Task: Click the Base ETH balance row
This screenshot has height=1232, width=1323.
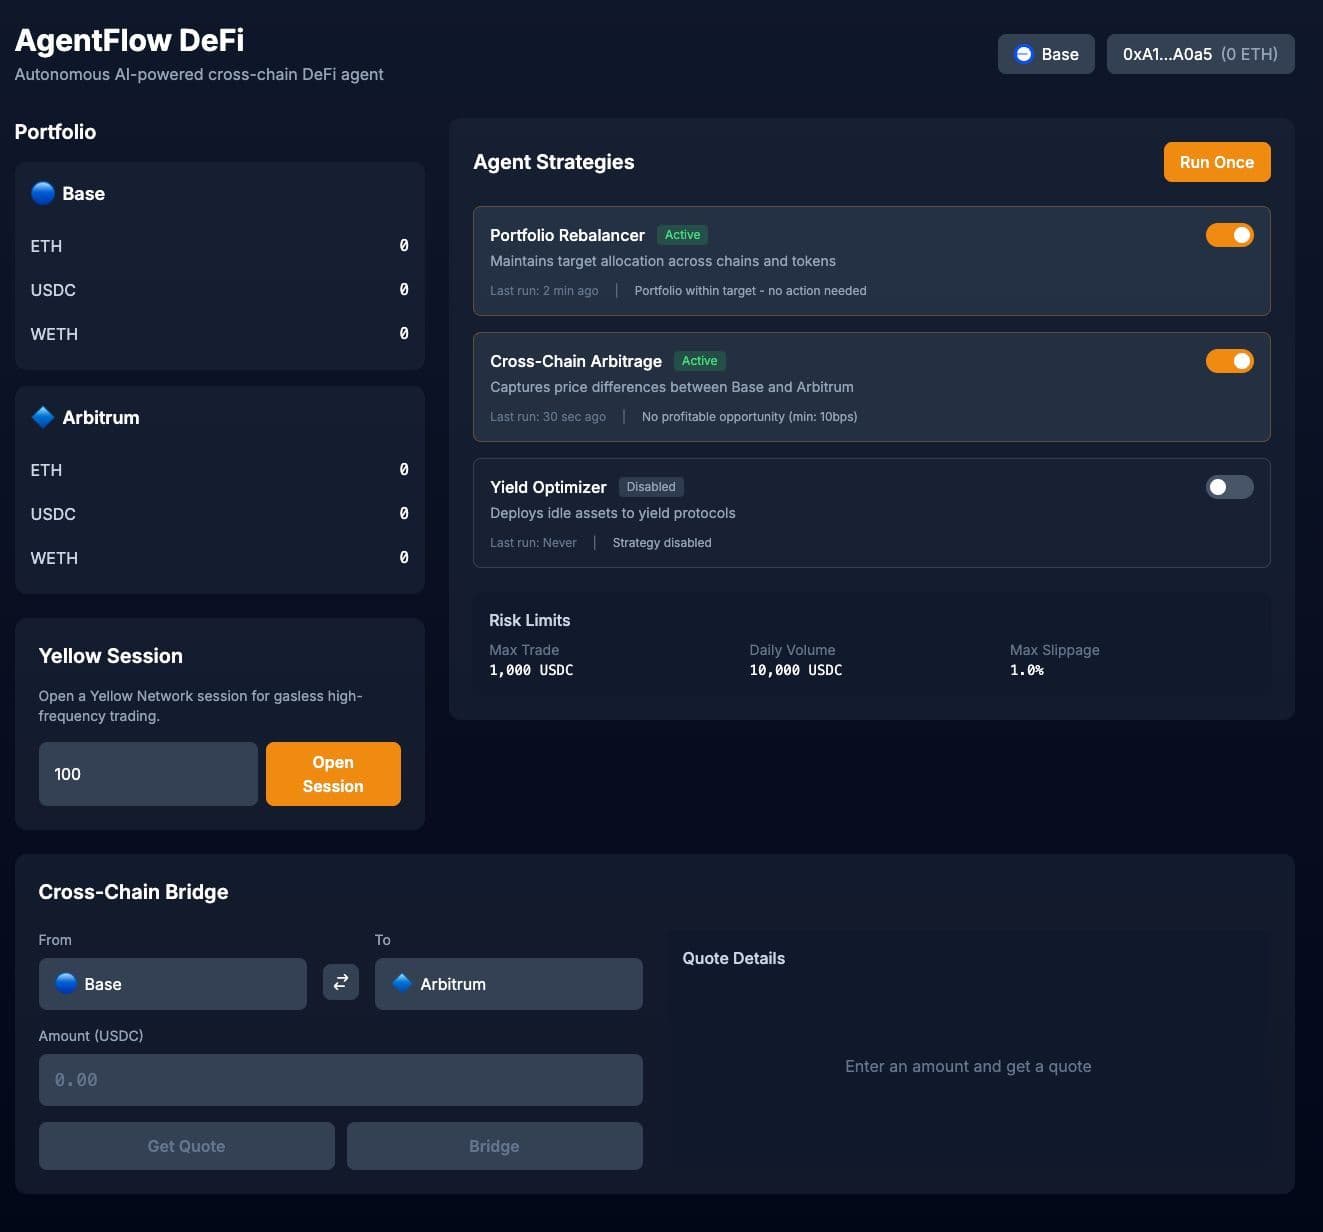Action: 220,246
